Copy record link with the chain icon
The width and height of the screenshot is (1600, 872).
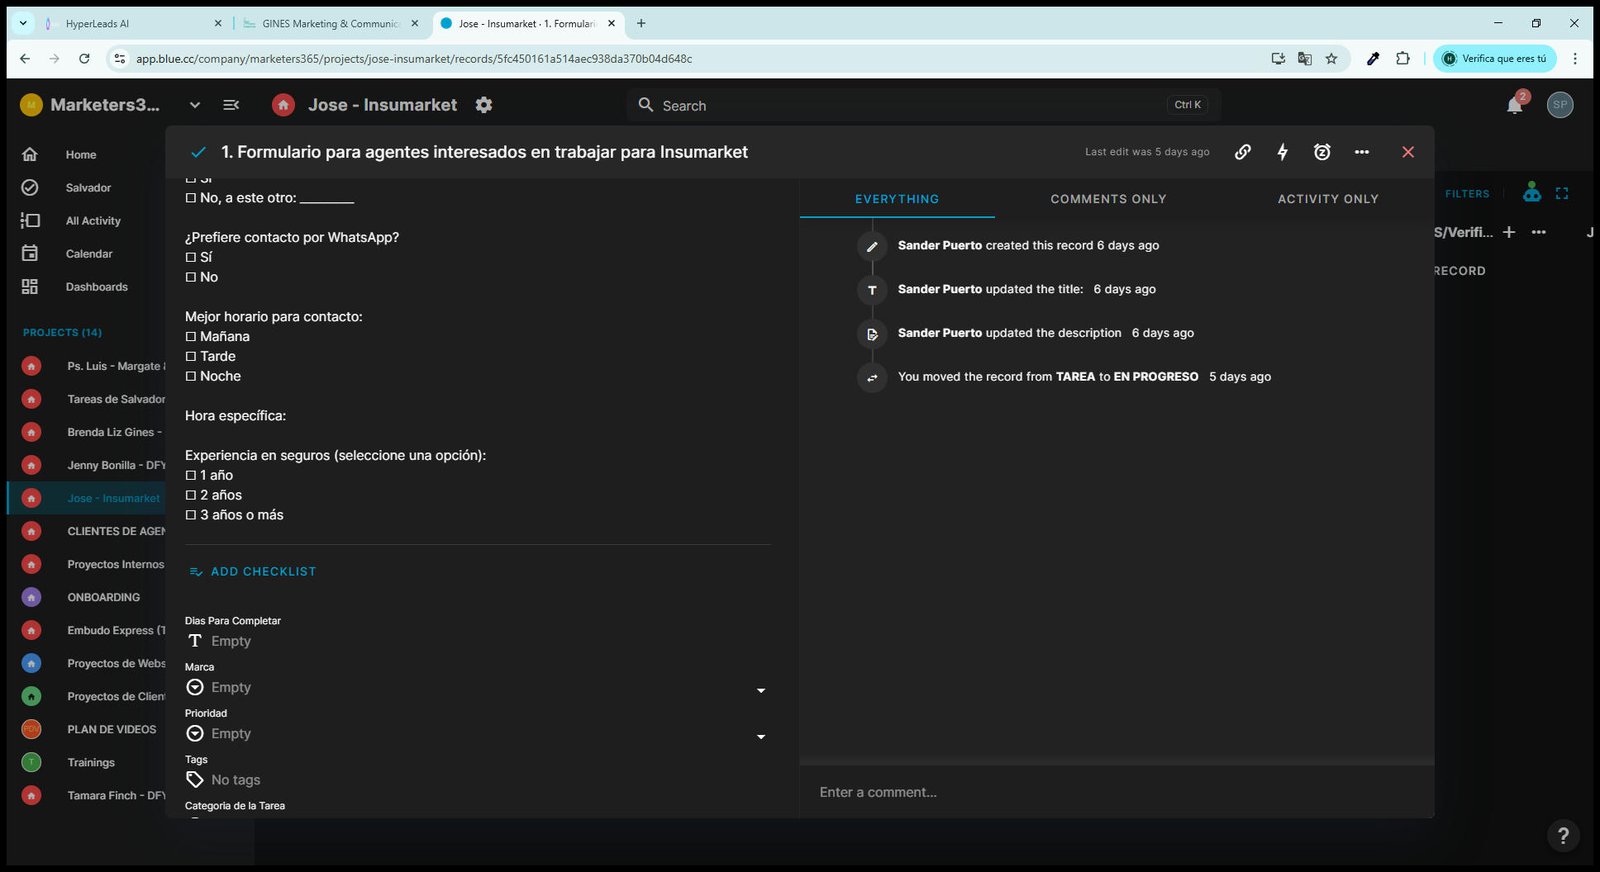click(x=1242, y=152)
